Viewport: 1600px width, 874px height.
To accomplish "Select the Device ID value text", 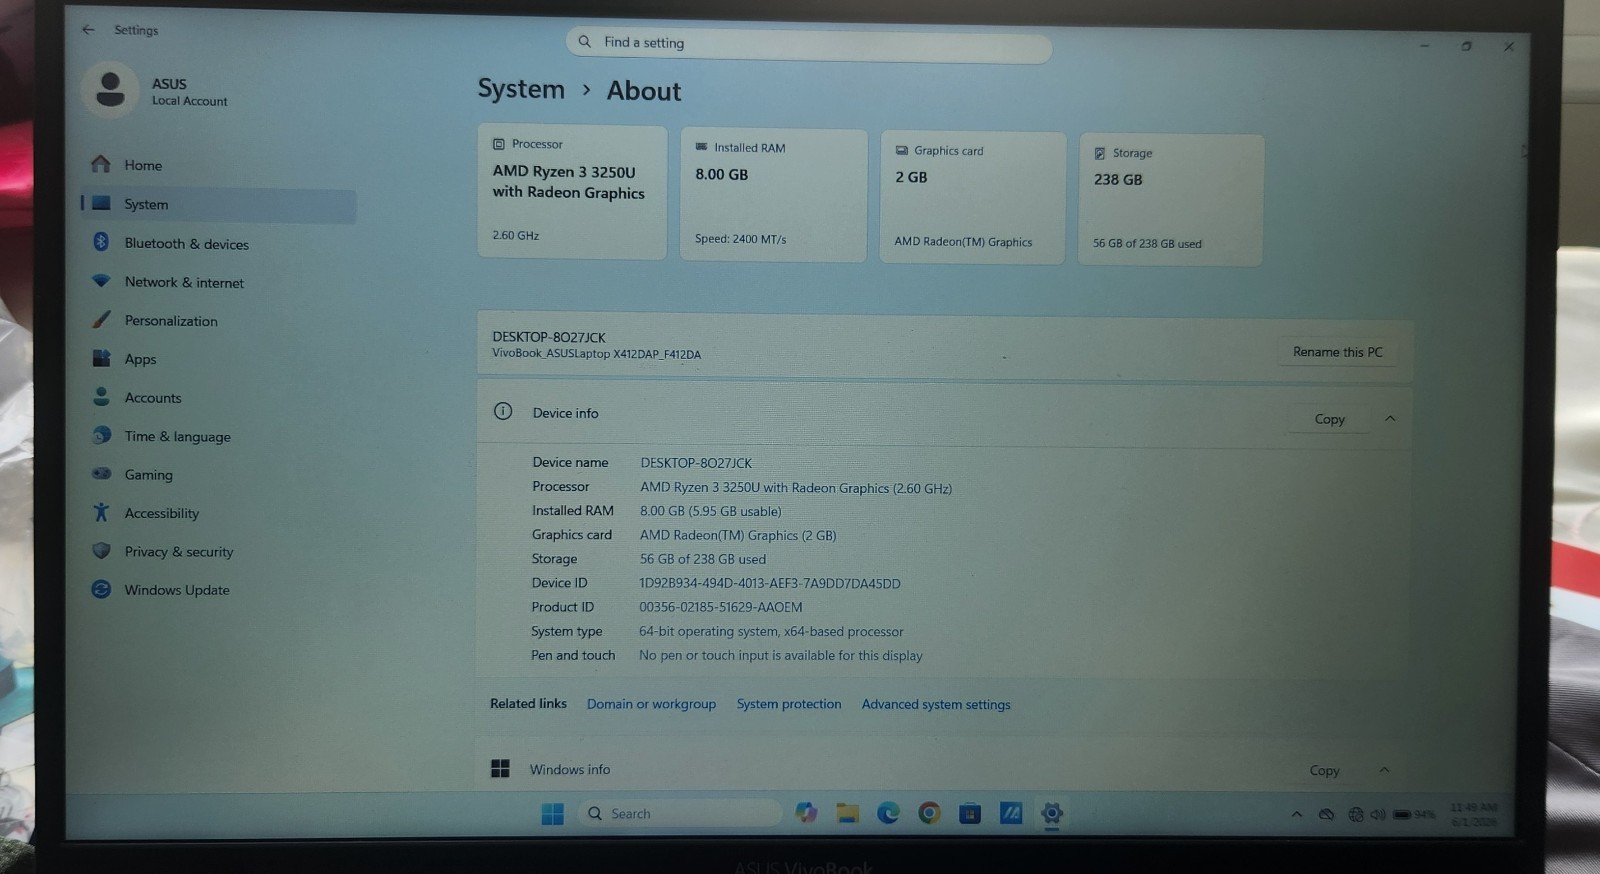I will pyautogui.click(x=770, y=583).
